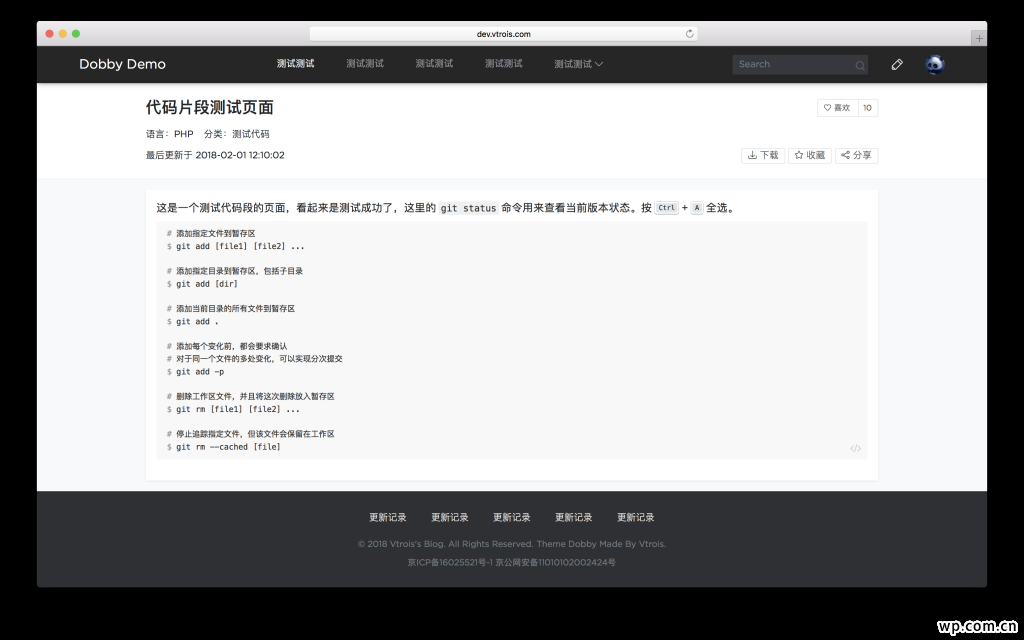Reload page using browser refresh icon
This screenshot has height=640, width=1024.
point(689,33)
